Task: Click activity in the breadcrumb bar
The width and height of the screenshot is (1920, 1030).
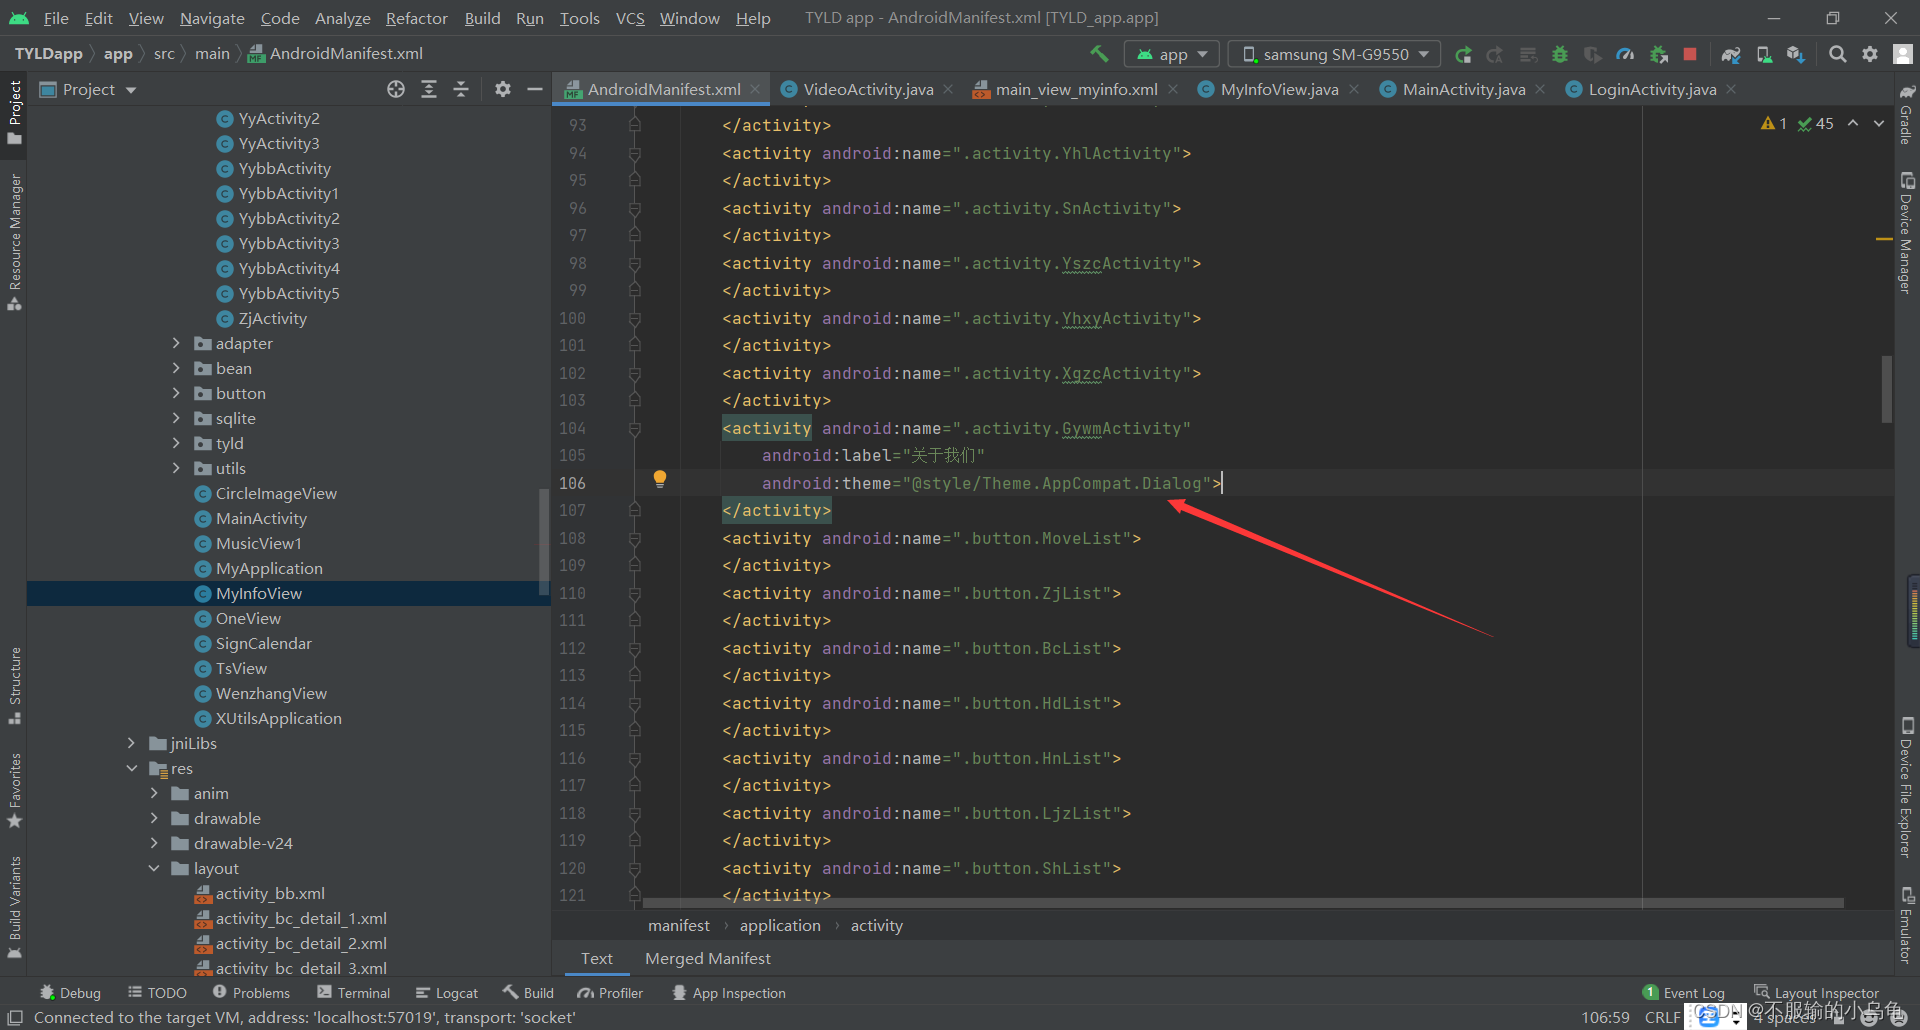Action: (876, 925)
